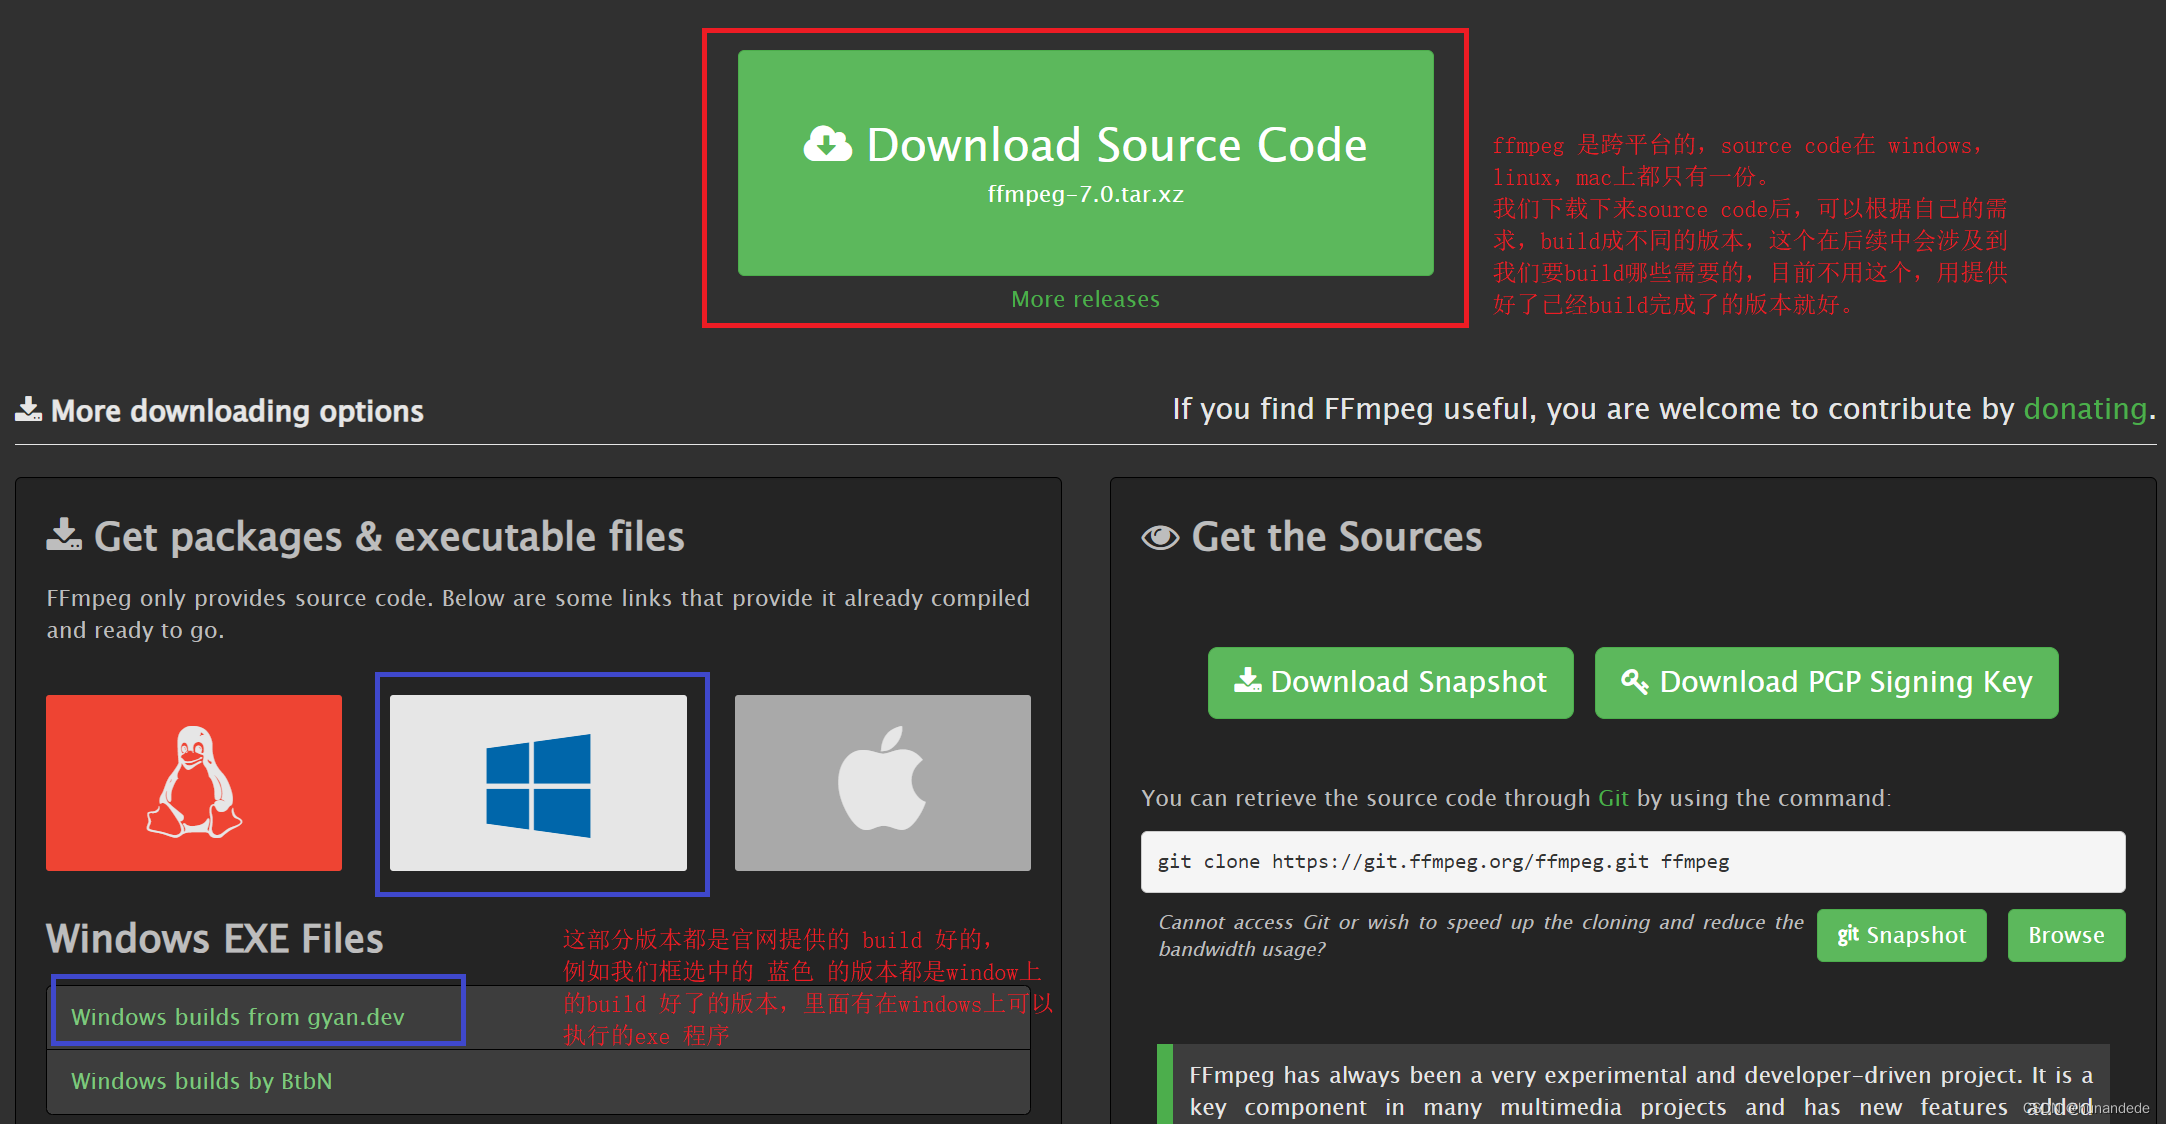
Task: Click Download PGP Signing Key button
Action: (x=1826, y=682)
